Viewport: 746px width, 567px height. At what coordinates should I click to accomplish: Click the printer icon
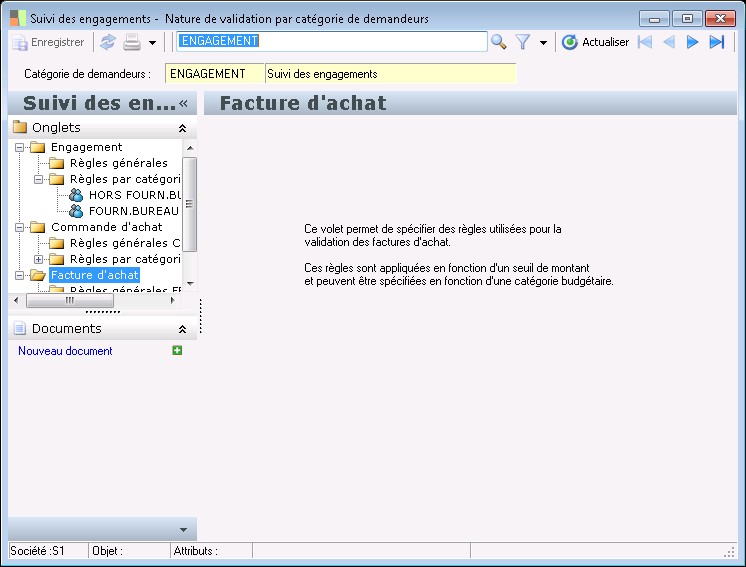click(132, 42)
